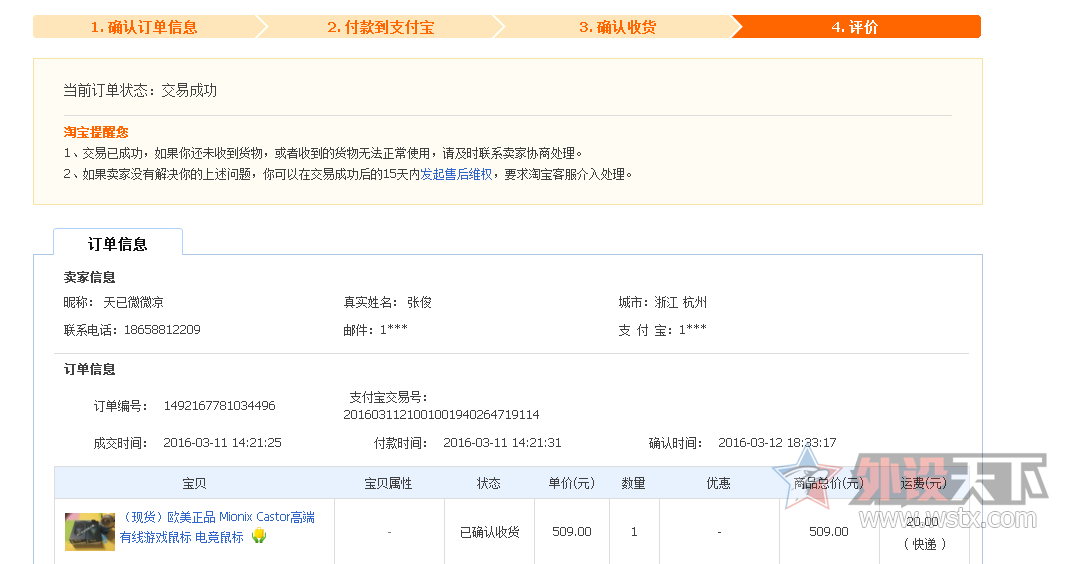The width and height of the screenshot is (1067, 564).
Task: Click 付款时间 value 2016-03-11 14:21:31
Action: pyautogui.click(x=502, y=443)
